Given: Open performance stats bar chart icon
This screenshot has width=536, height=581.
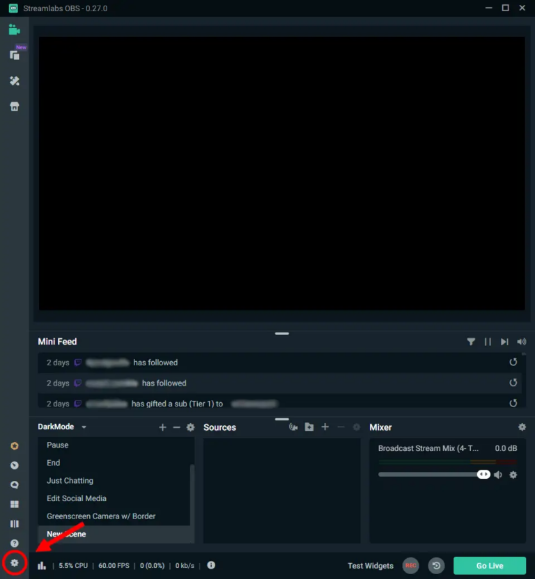Looking at the screenshot, I should (42, 566).
